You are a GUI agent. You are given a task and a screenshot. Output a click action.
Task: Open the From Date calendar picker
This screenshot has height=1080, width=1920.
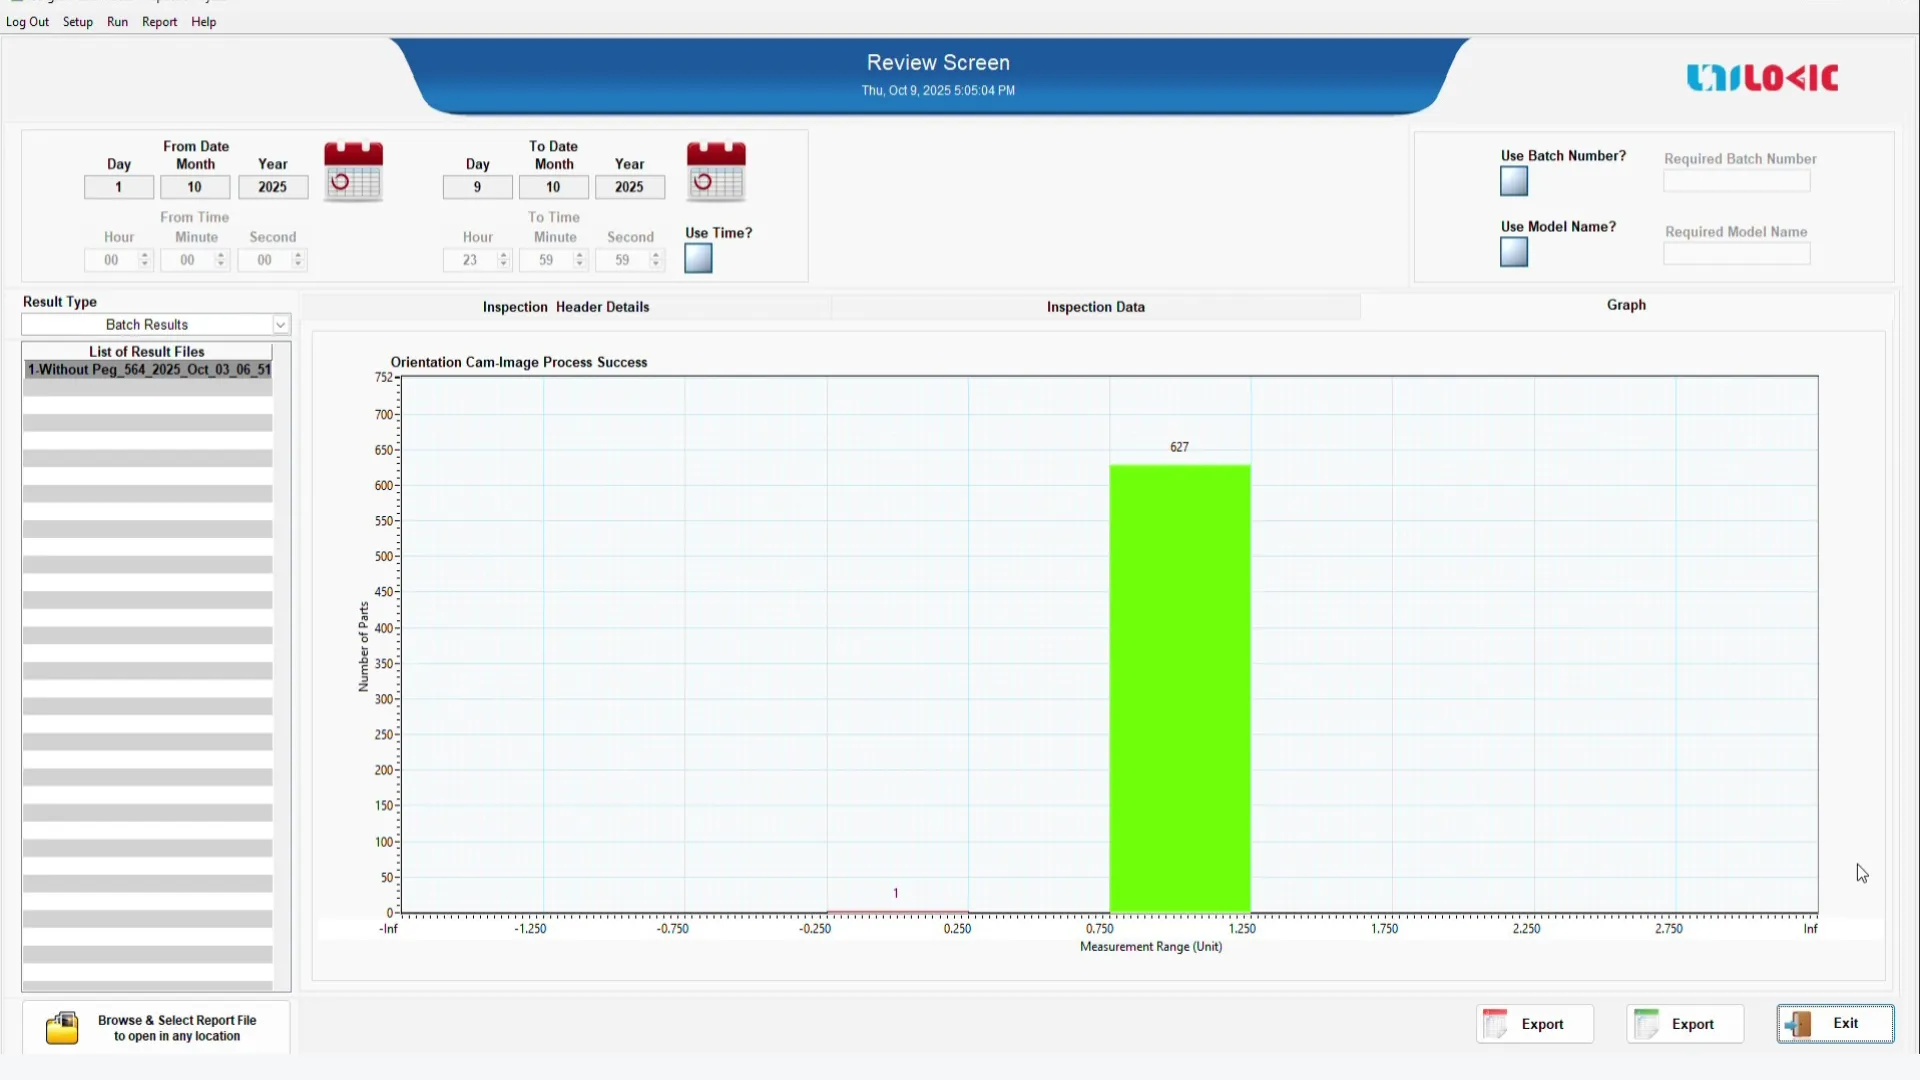pyautogui.click(x=353, y=171)
